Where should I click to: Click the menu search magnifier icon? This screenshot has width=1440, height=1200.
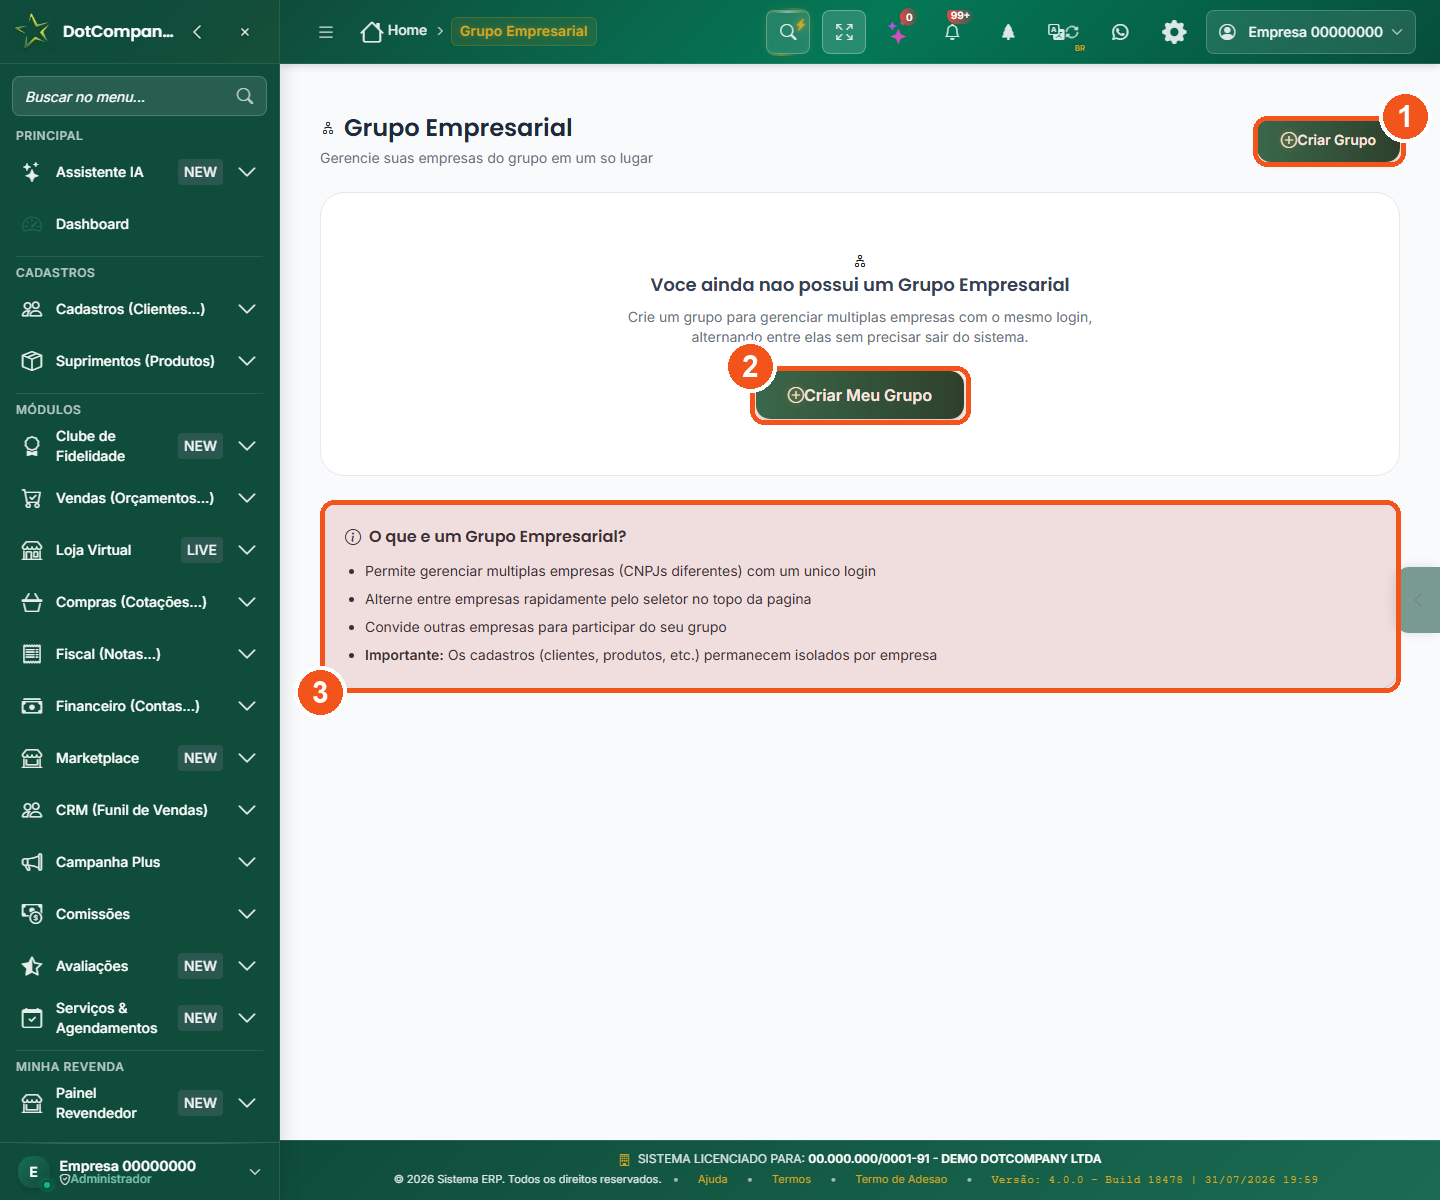pyautogui.click(x=245, y=96)
